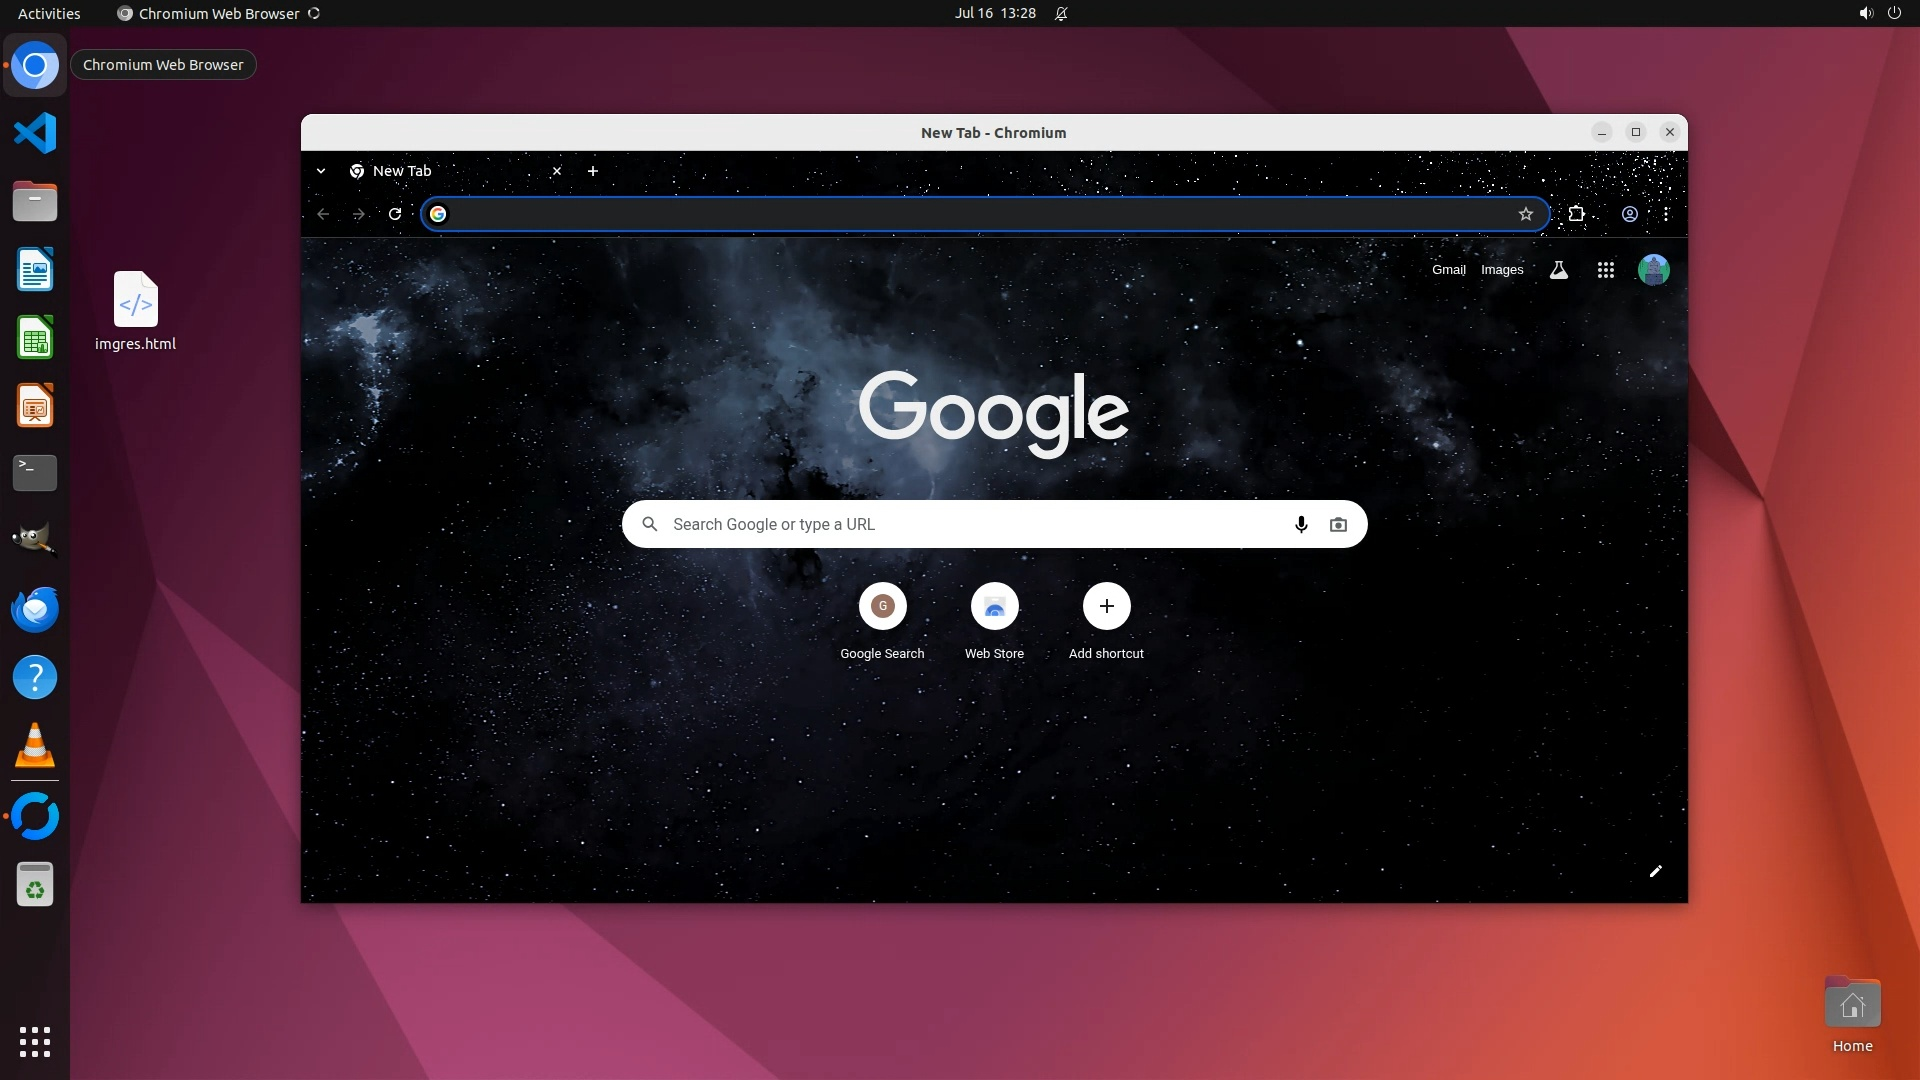Reload the current page

tap(395, 214)
